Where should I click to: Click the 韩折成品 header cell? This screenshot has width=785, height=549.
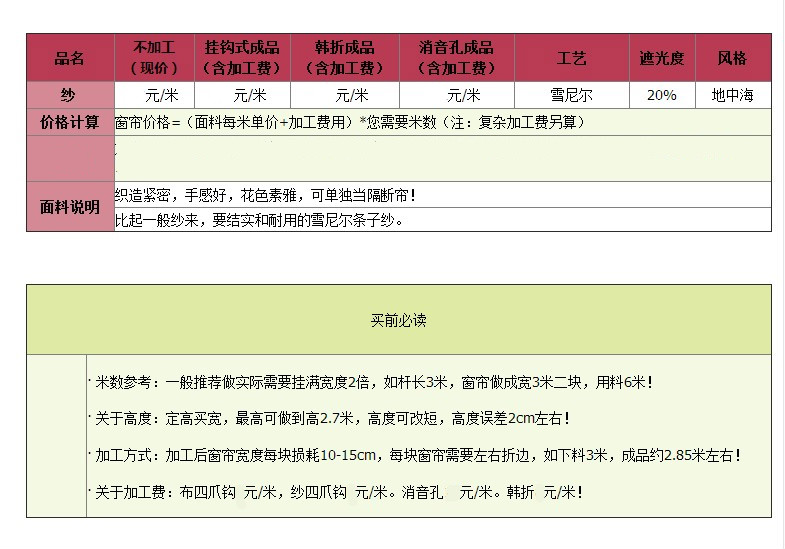coord(345,58)
